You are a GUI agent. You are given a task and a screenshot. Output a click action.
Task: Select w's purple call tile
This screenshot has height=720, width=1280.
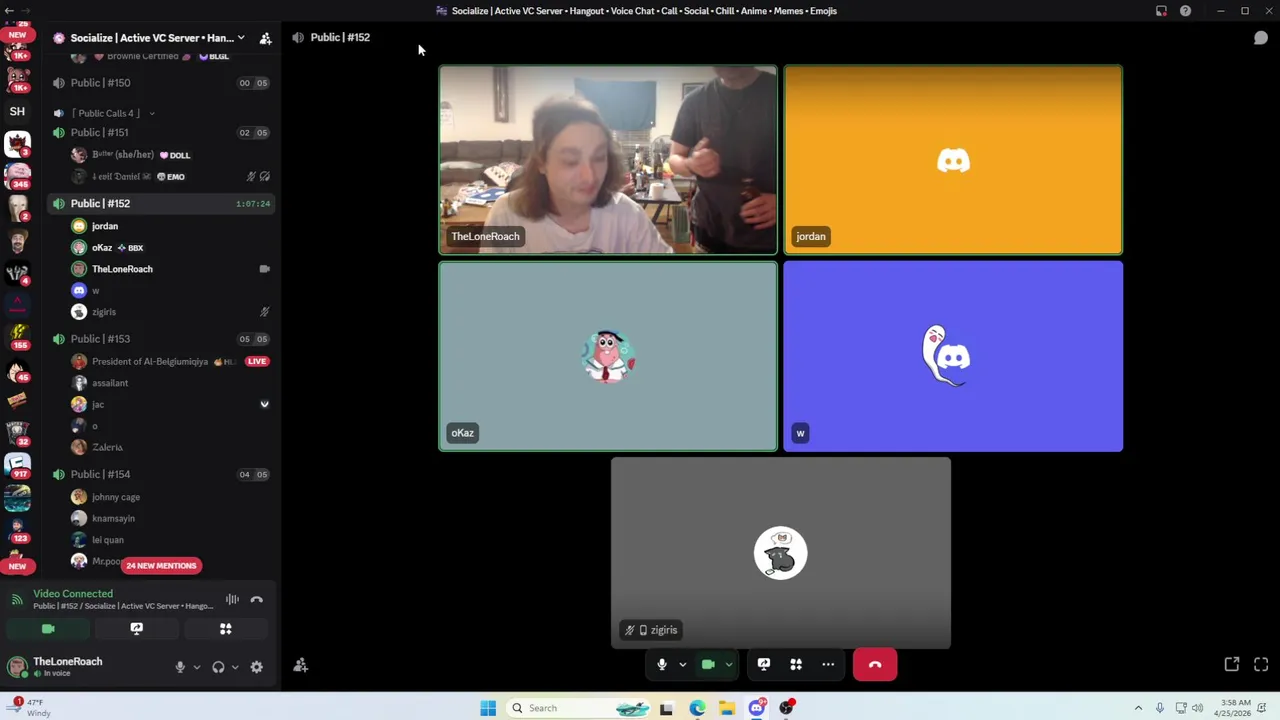(x=953, y=356)
